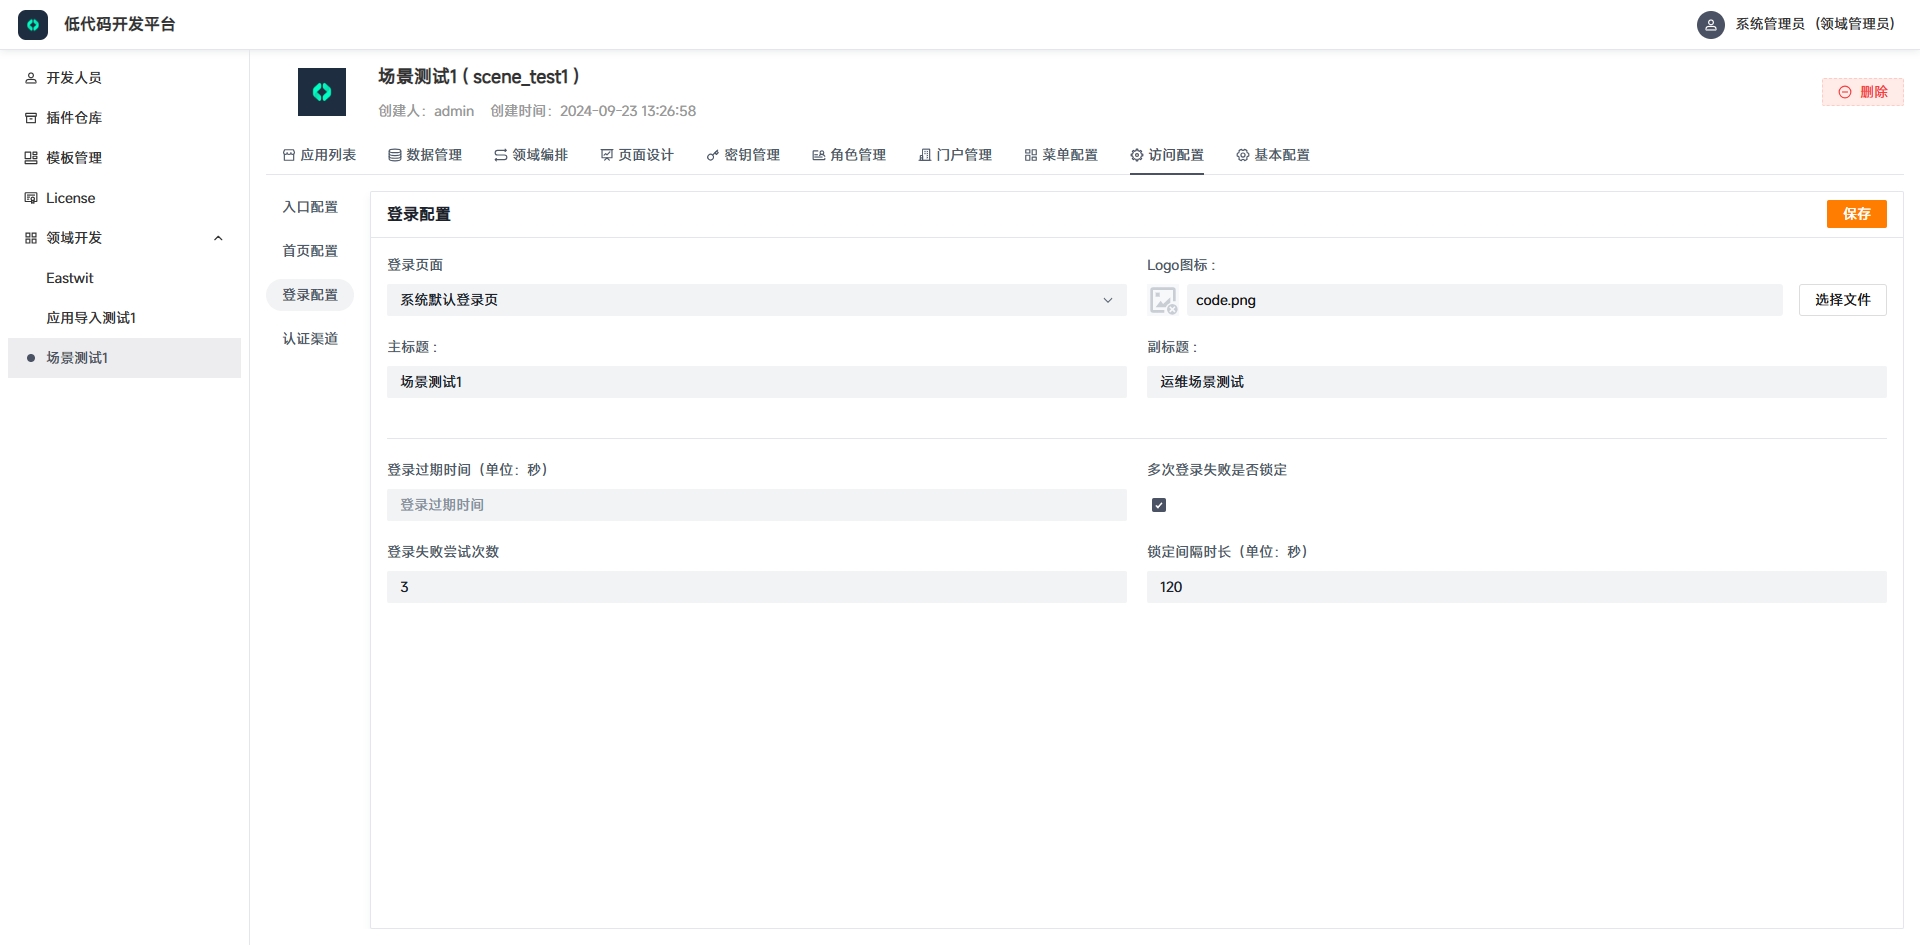Open 模板管理 in sidebar

tap(124, 158)
